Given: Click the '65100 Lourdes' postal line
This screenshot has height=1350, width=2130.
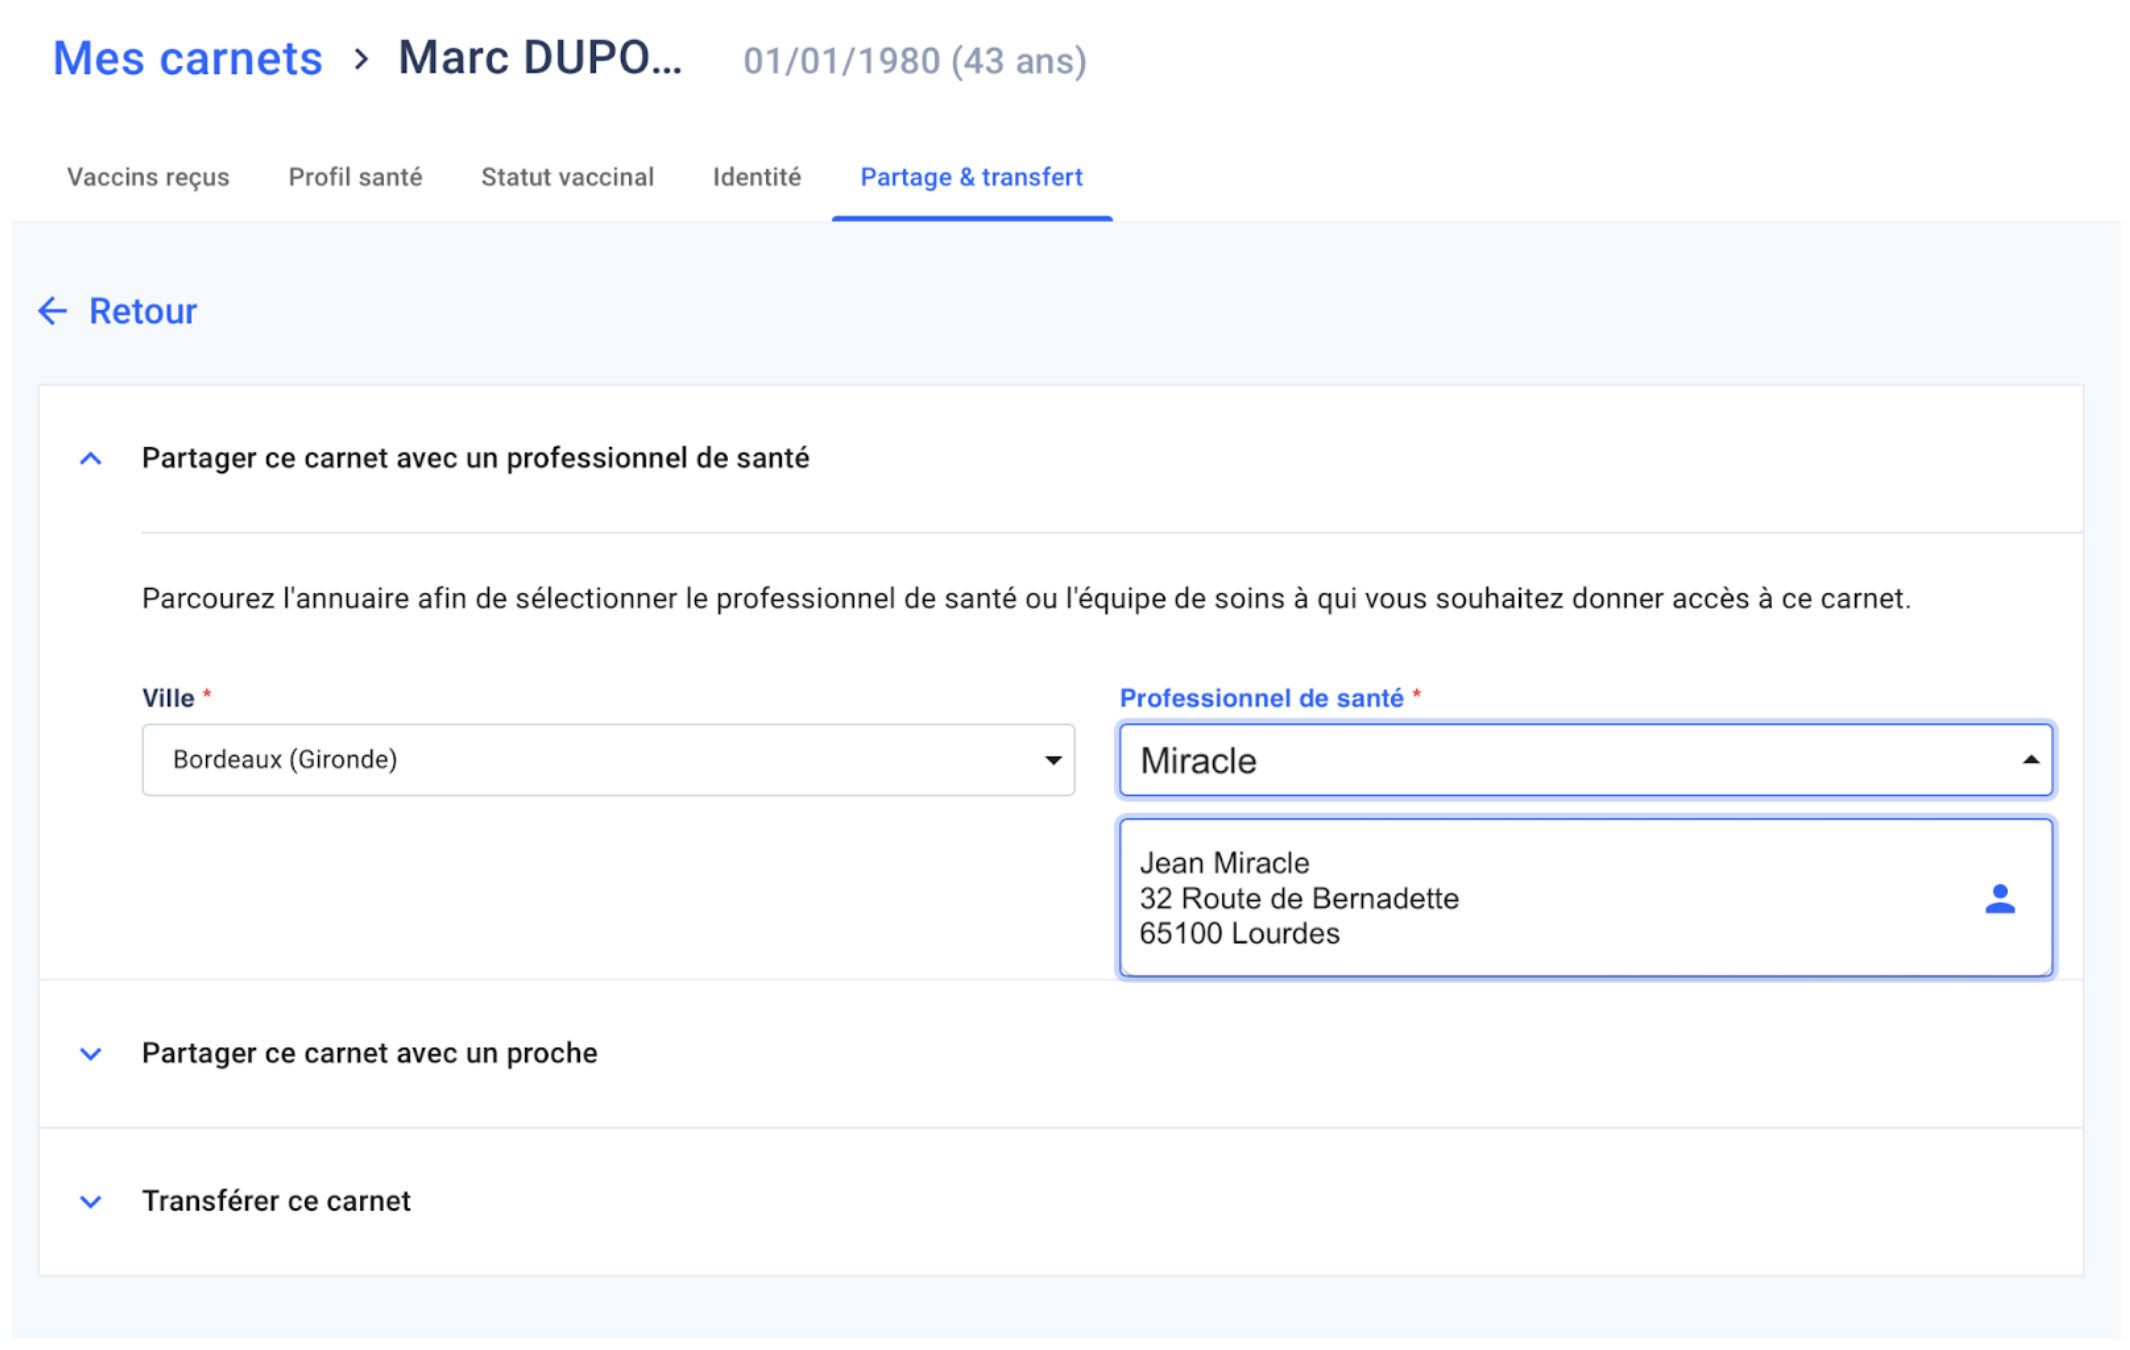Looking at the screenshot, I should coord(1239,933).
